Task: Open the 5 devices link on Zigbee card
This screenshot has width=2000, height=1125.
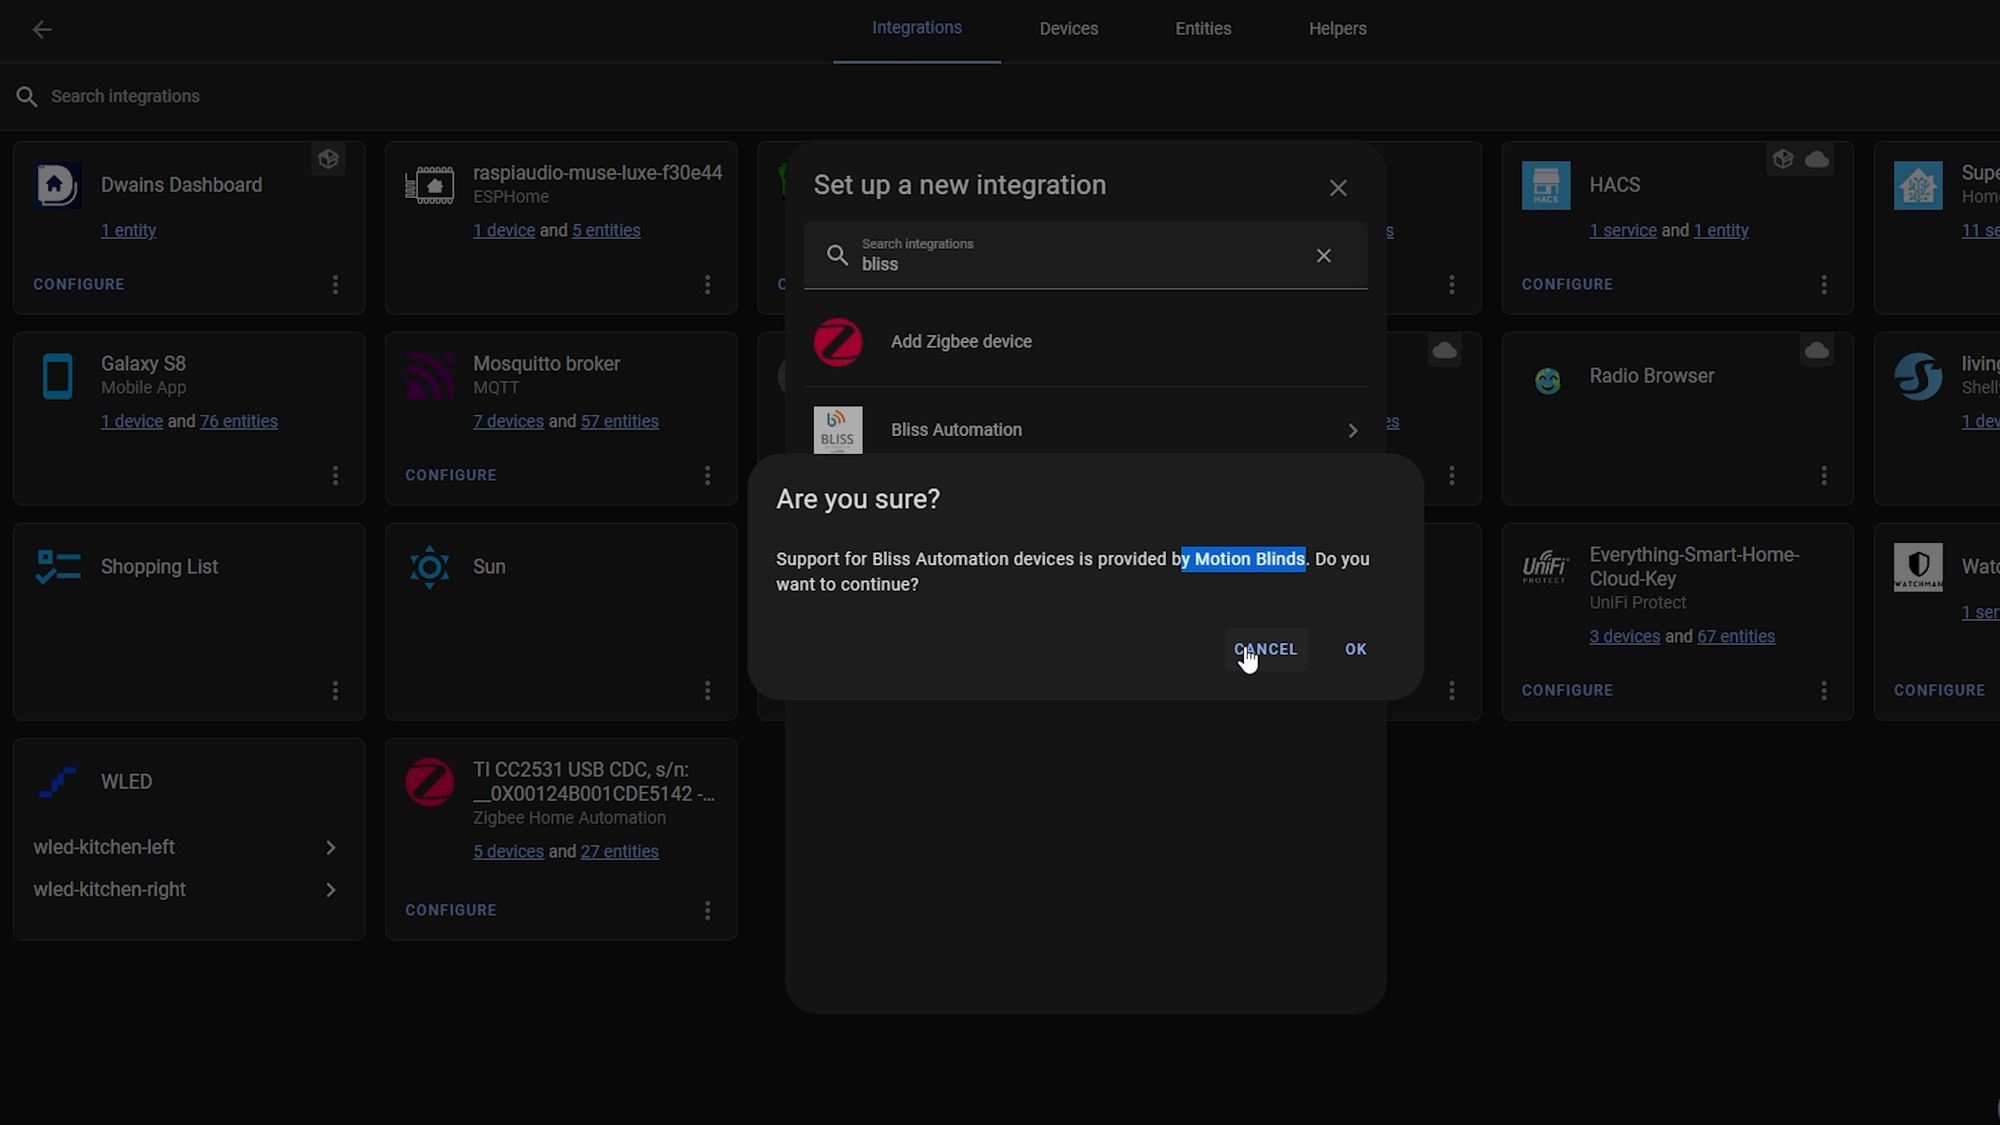Action: tap(508, 852)
